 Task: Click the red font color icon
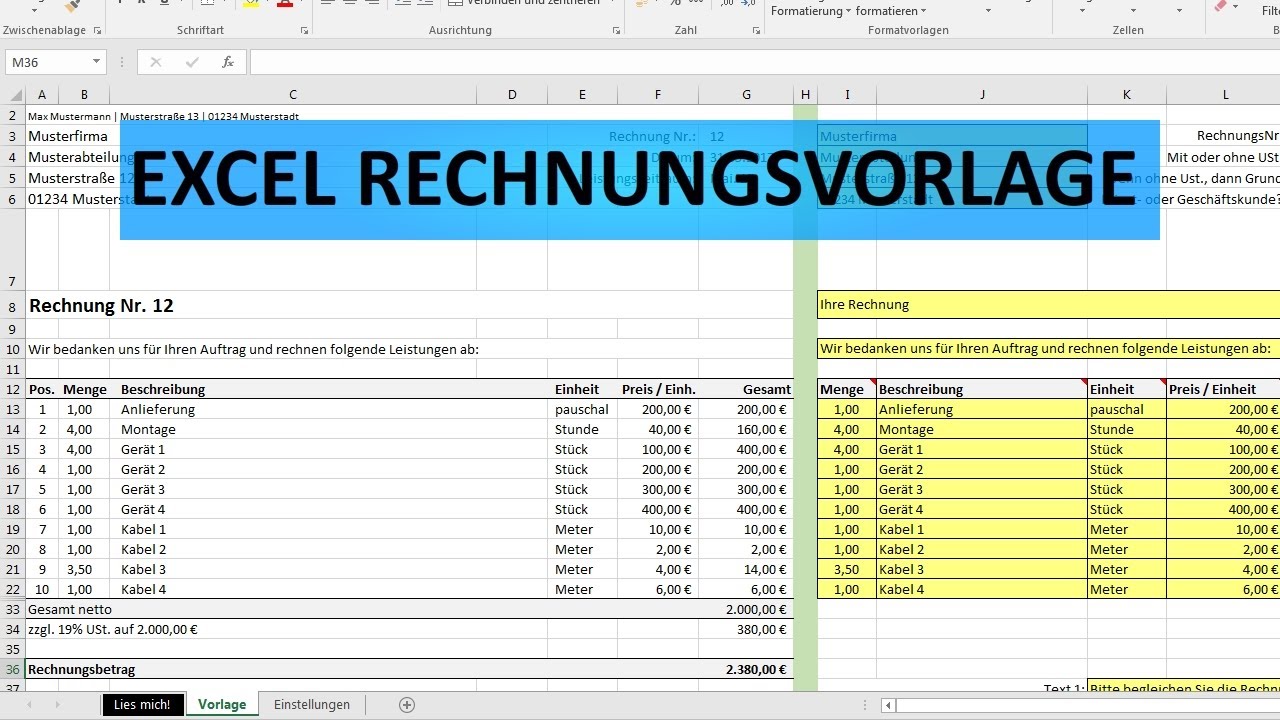click(285, 4)
